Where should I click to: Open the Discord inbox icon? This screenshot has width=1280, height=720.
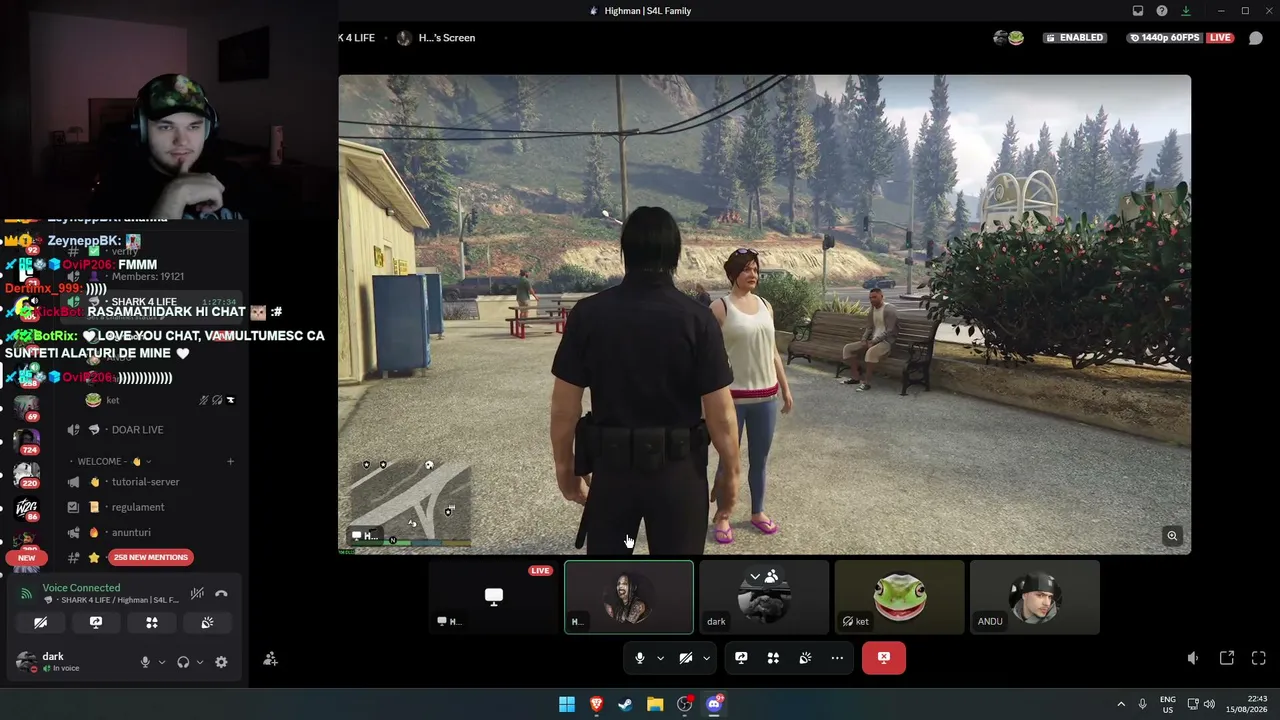(x=1138, y=11)
